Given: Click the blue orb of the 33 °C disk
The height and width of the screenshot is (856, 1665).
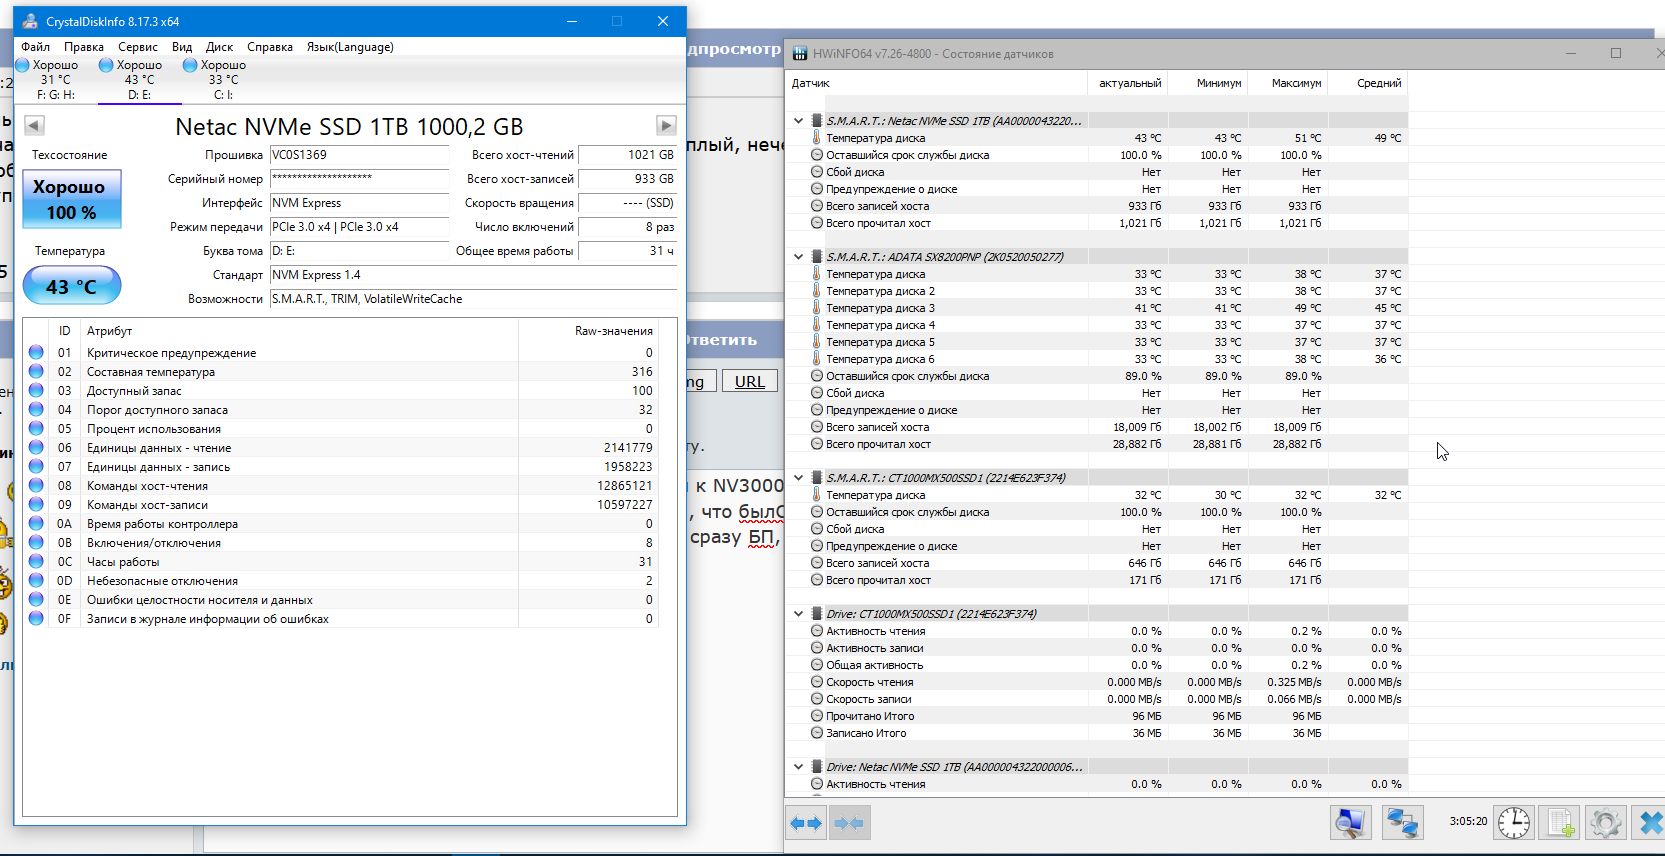Looking at the screenshot, I should coord(191,65).
